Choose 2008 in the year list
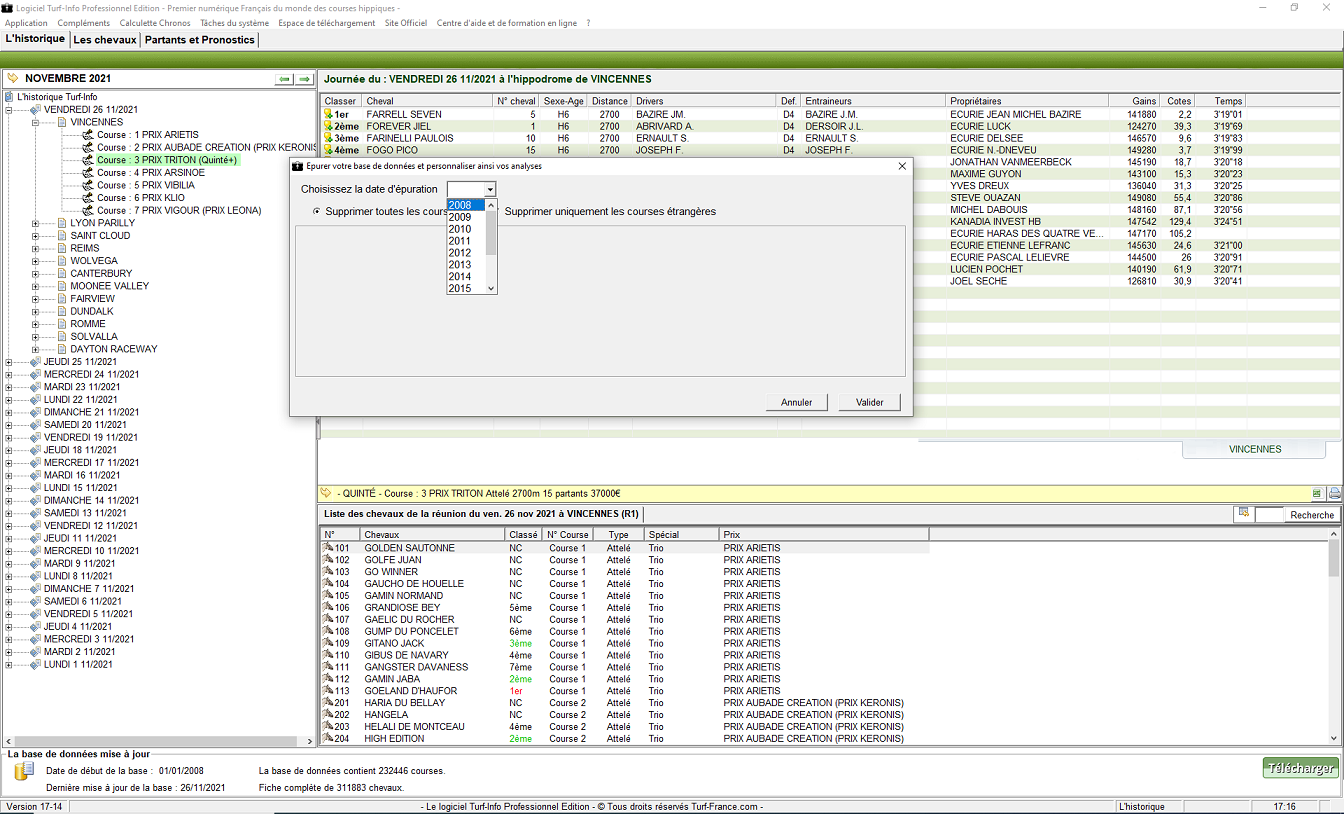This screenshot has height=814, width=1344. [x=466, y=205]
